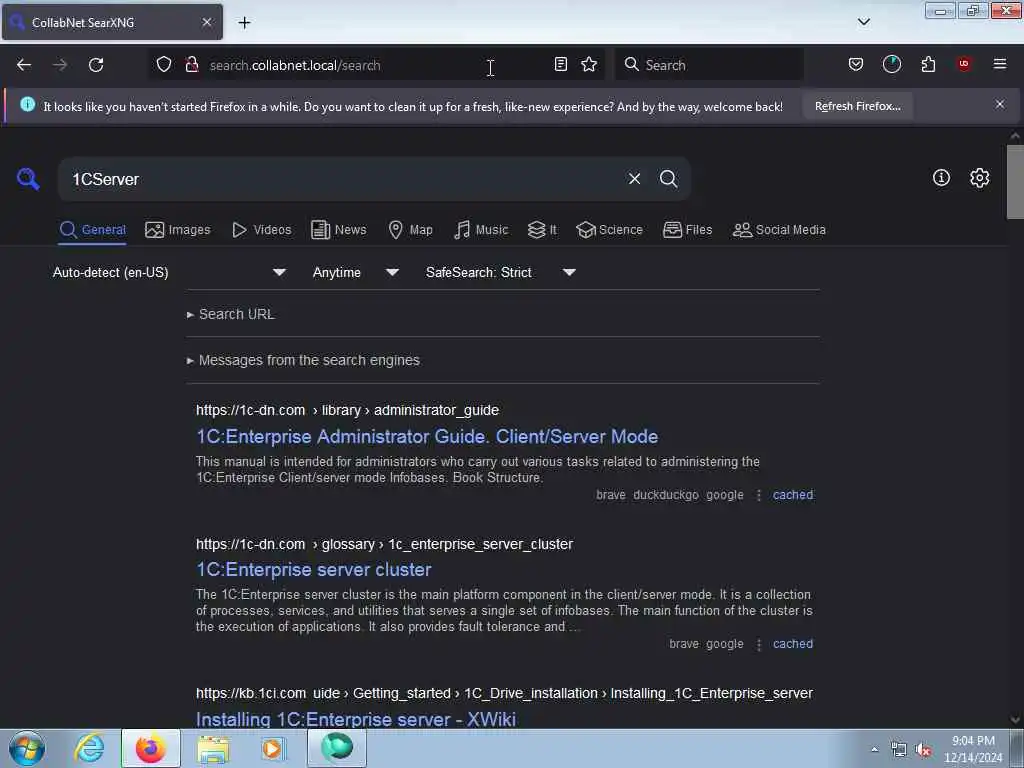This screenshot has width=1024, height=768.
Task: Open more options dots for Administrator Guide result
Action: click(x=758, y=495)
